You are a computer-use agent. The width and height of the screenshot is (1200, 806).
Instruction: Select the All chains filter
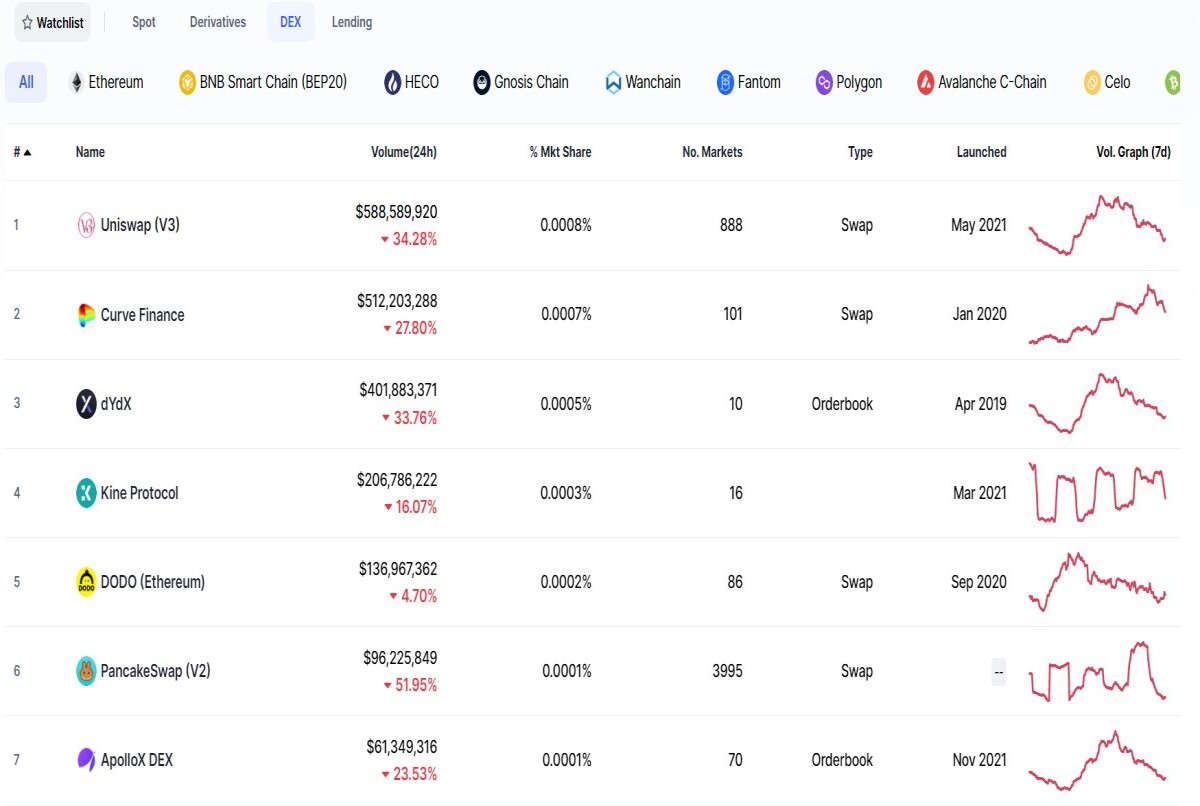(x=26, y=82)
